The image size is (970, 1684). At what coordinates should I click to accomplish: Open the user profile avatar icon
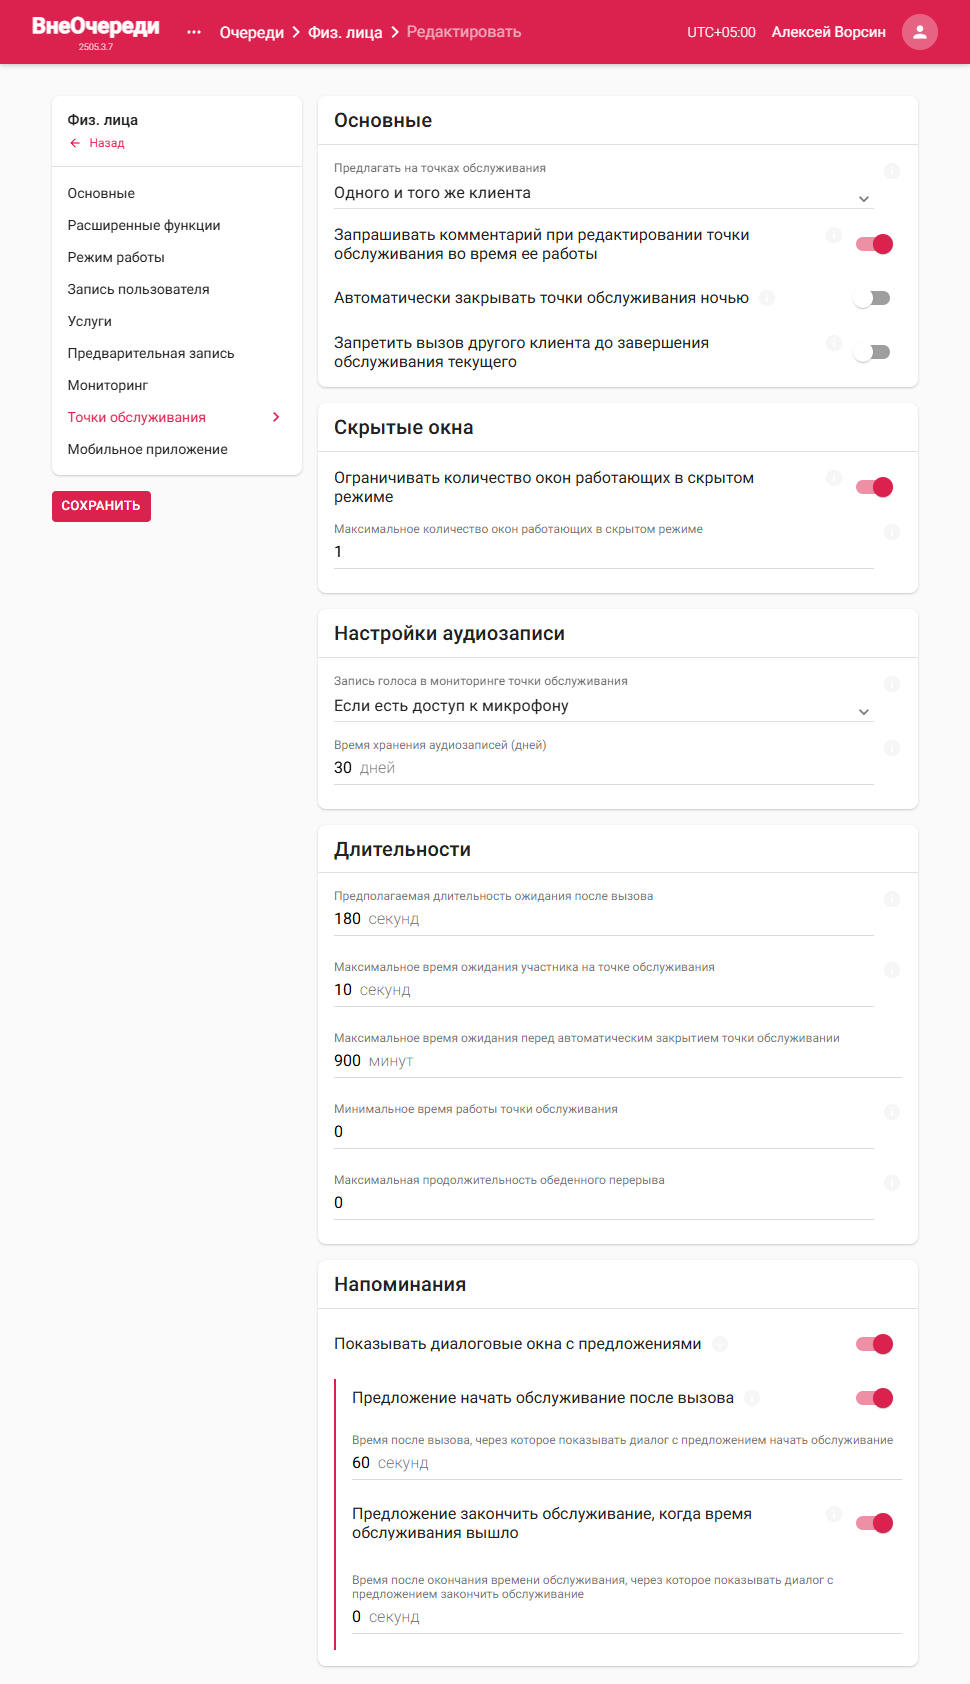pos(919,32)
